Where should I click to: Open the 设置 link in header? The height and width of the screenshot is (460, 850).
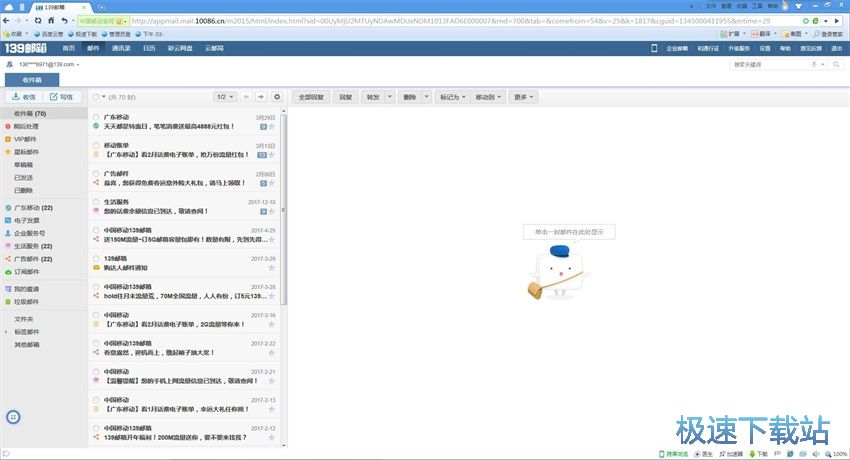coord(765,48)
